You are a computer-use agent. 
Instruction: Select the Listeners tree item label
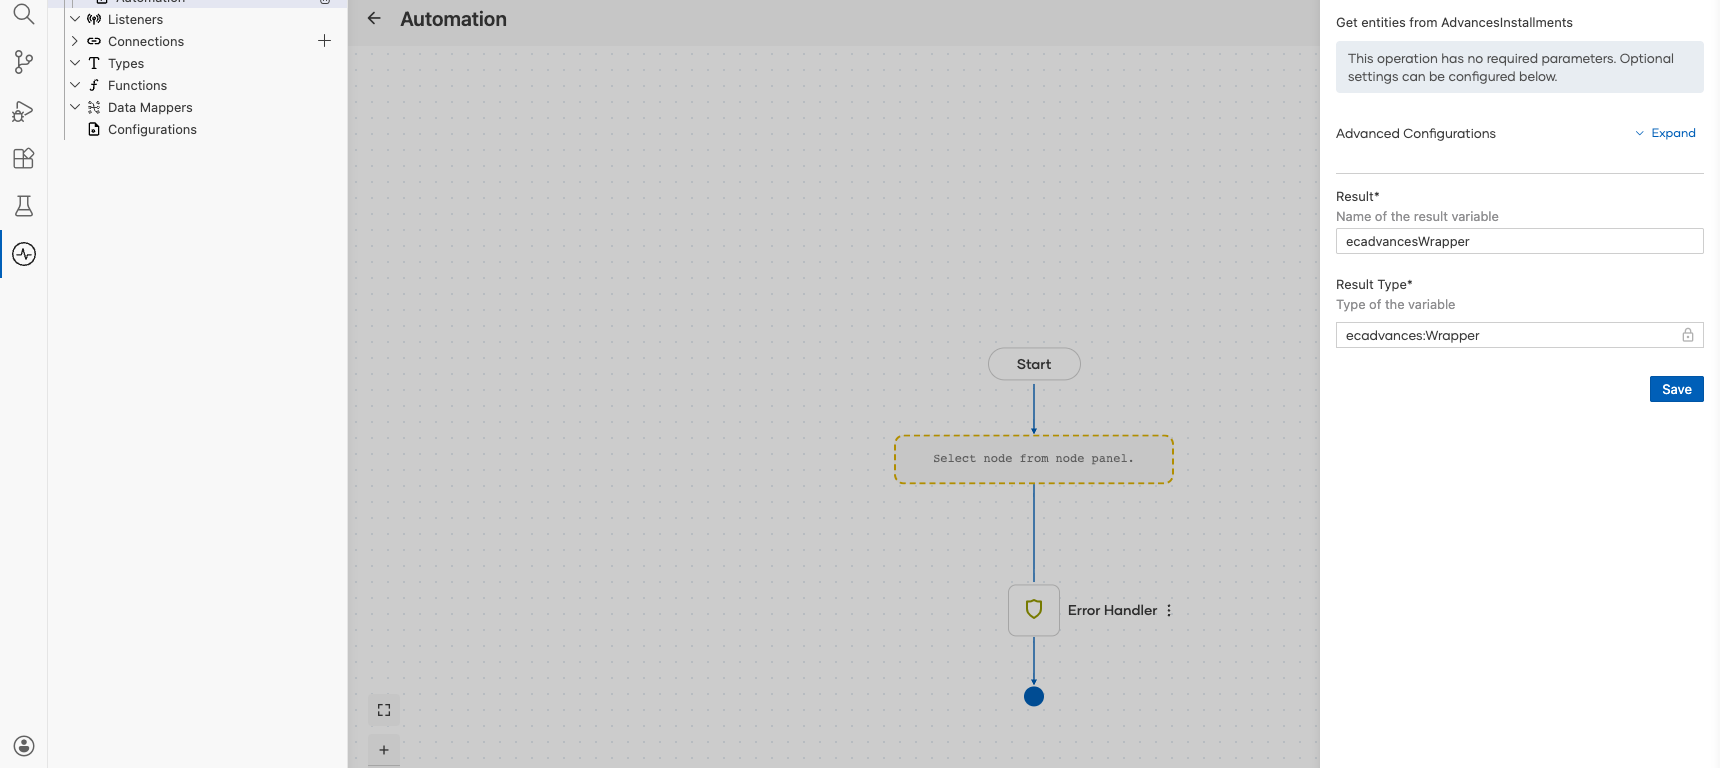coord(135,19)
